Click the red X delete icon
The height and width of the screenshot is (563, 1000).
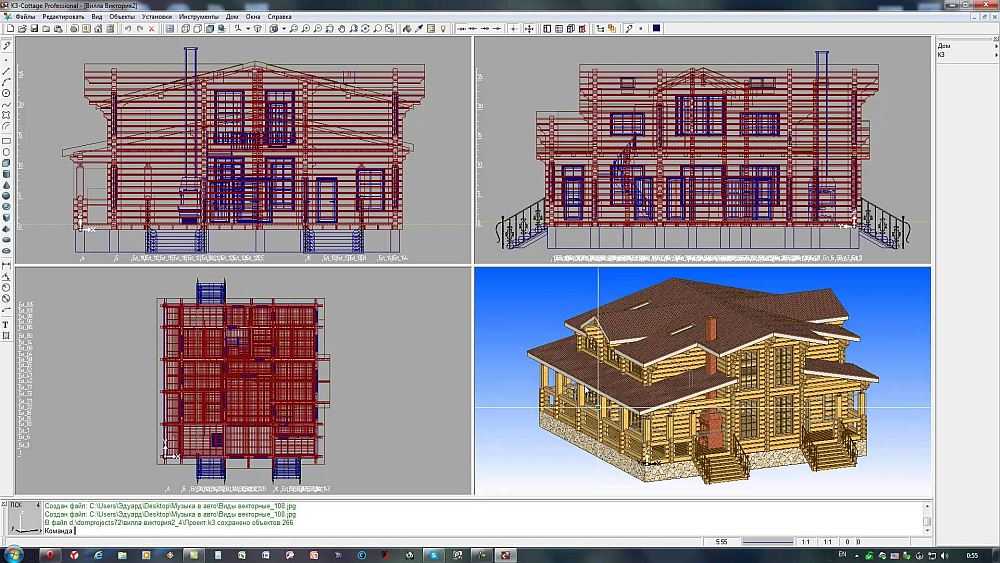[x=151, y=29]
